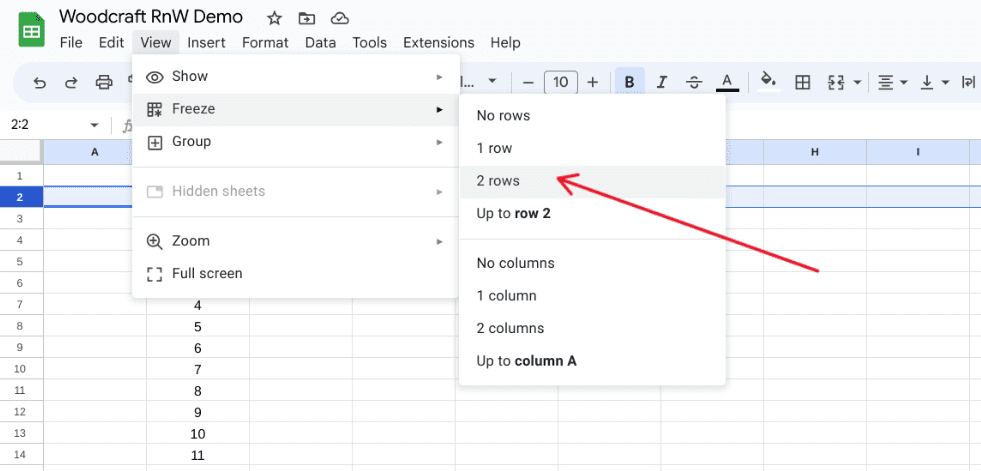
Task: Expand the Freeze submenu
Action: [x=296, y=109]
